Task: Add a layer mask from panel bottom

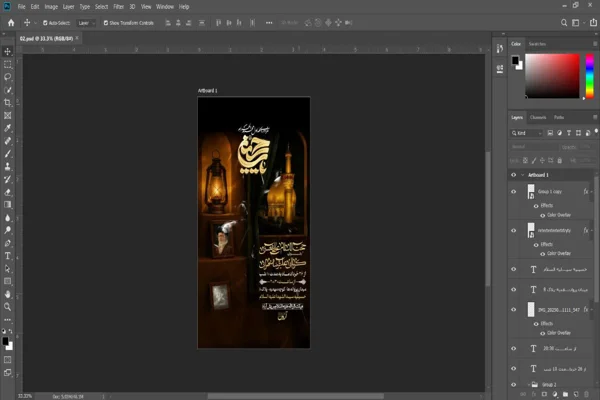Action: pyautogui.click(x=544, y=394)
